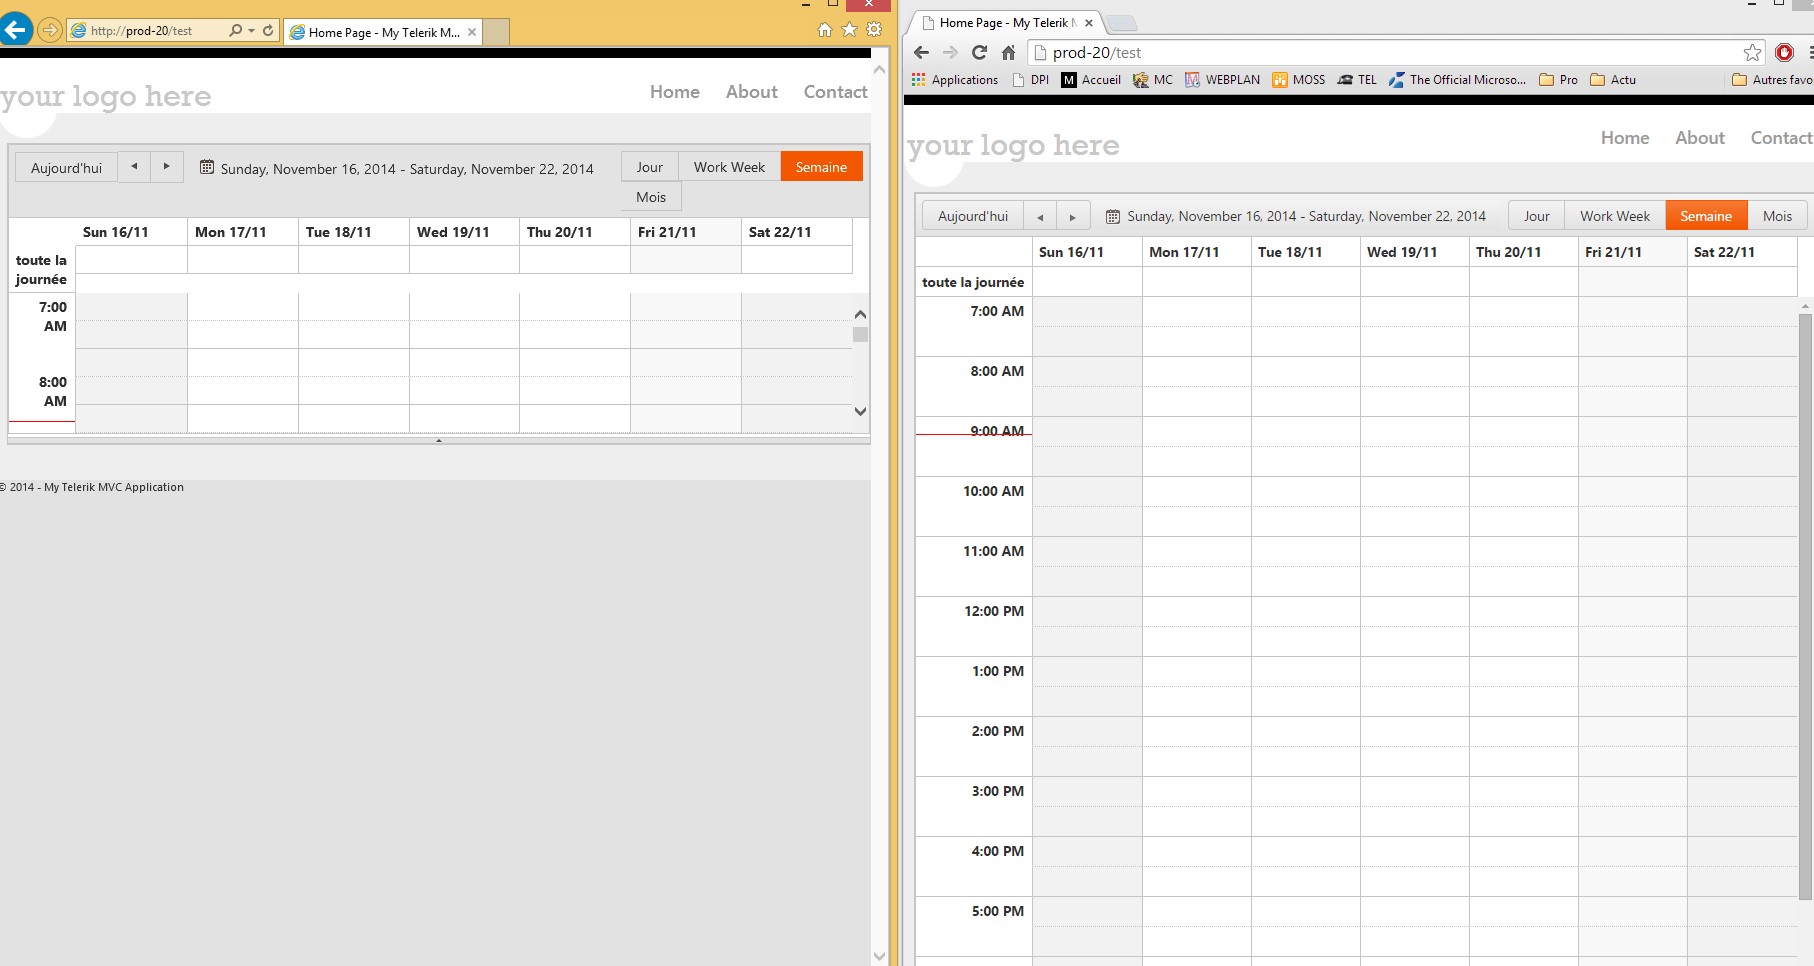Bookmark page with Chrome star icon
The width and height of the screenshot is (1814, 966).
[x=1752, y=52]
